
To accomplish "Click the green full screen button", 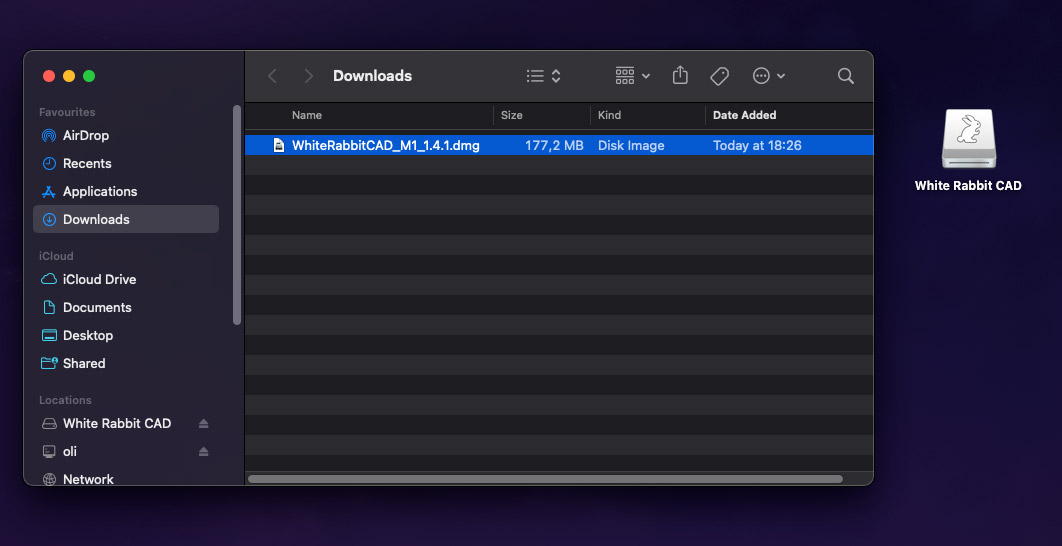I will point(89,76).
